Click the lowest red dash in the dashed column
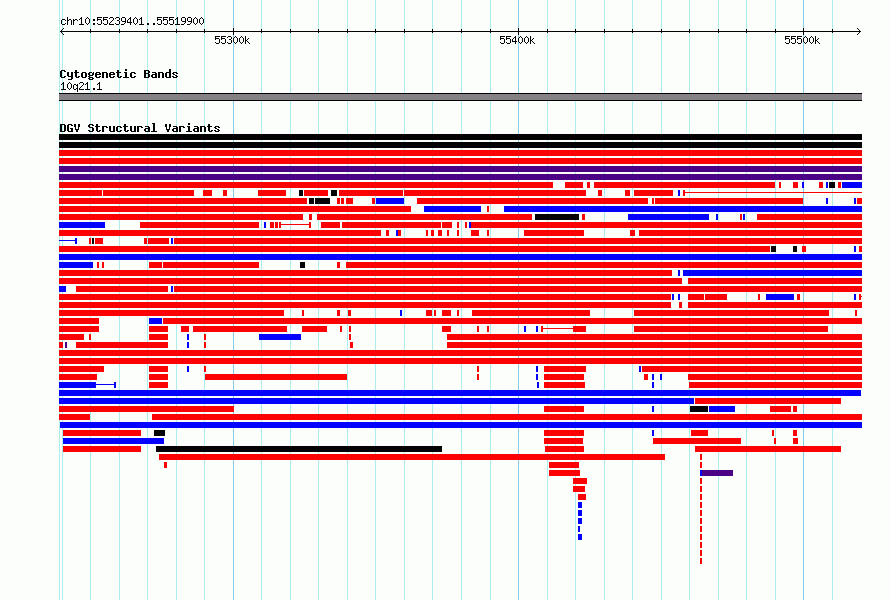890x600 pixels. 701,561
